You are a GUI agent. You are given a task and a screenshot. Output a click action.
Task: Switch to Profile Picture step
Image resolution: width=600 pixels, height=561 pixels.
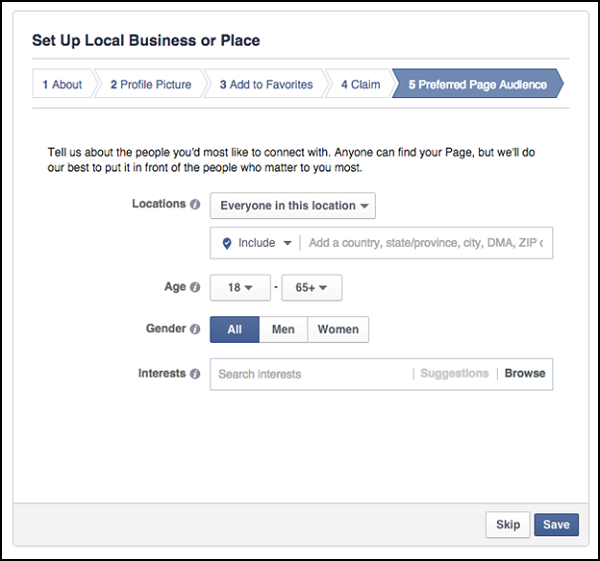click(151, 85)
